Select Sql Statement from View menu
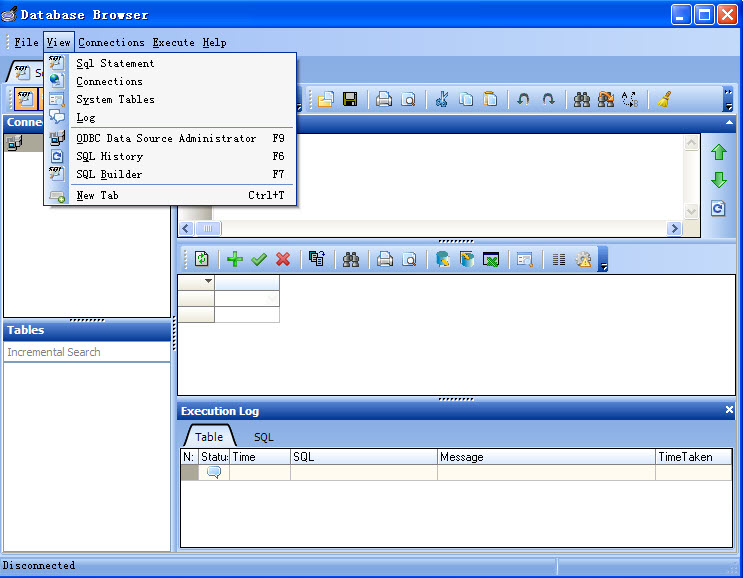 point(115,63)
